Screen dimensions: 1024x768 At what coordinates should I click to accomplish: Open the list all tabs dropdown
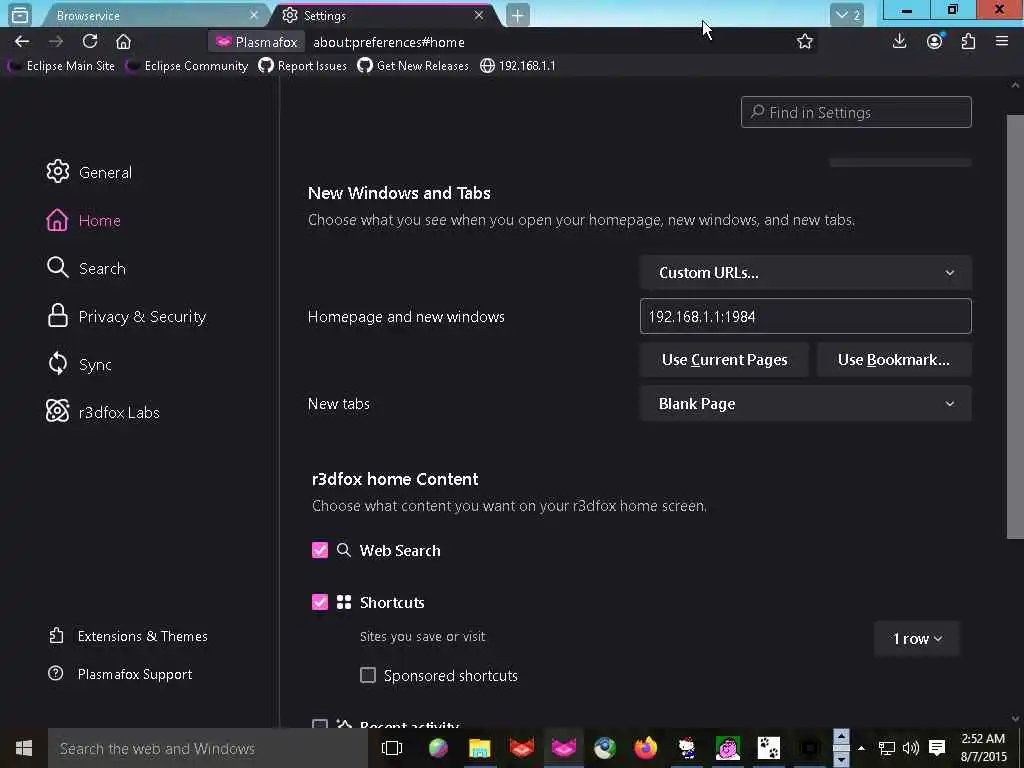point(847,15)
